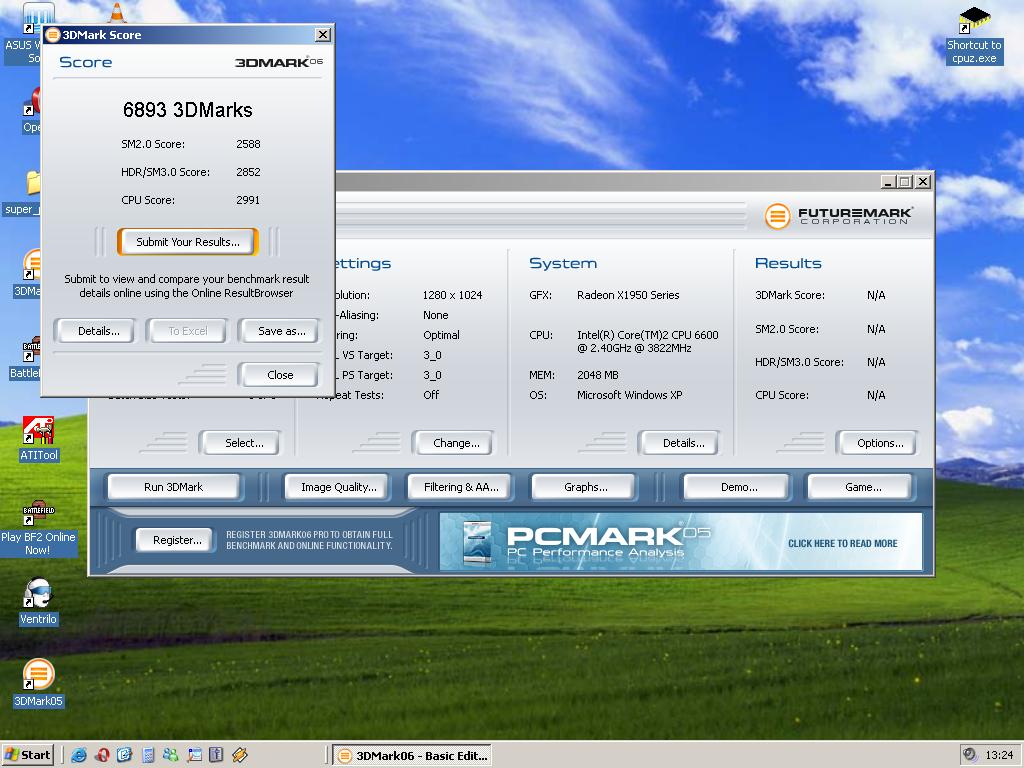Click the 6893 3DMarks score text

(187, 110)
